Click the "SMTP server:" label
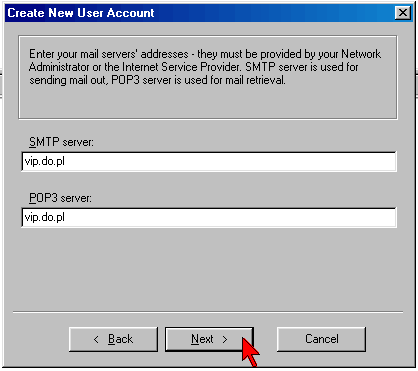Screen dimensions: 418x371 61,142
